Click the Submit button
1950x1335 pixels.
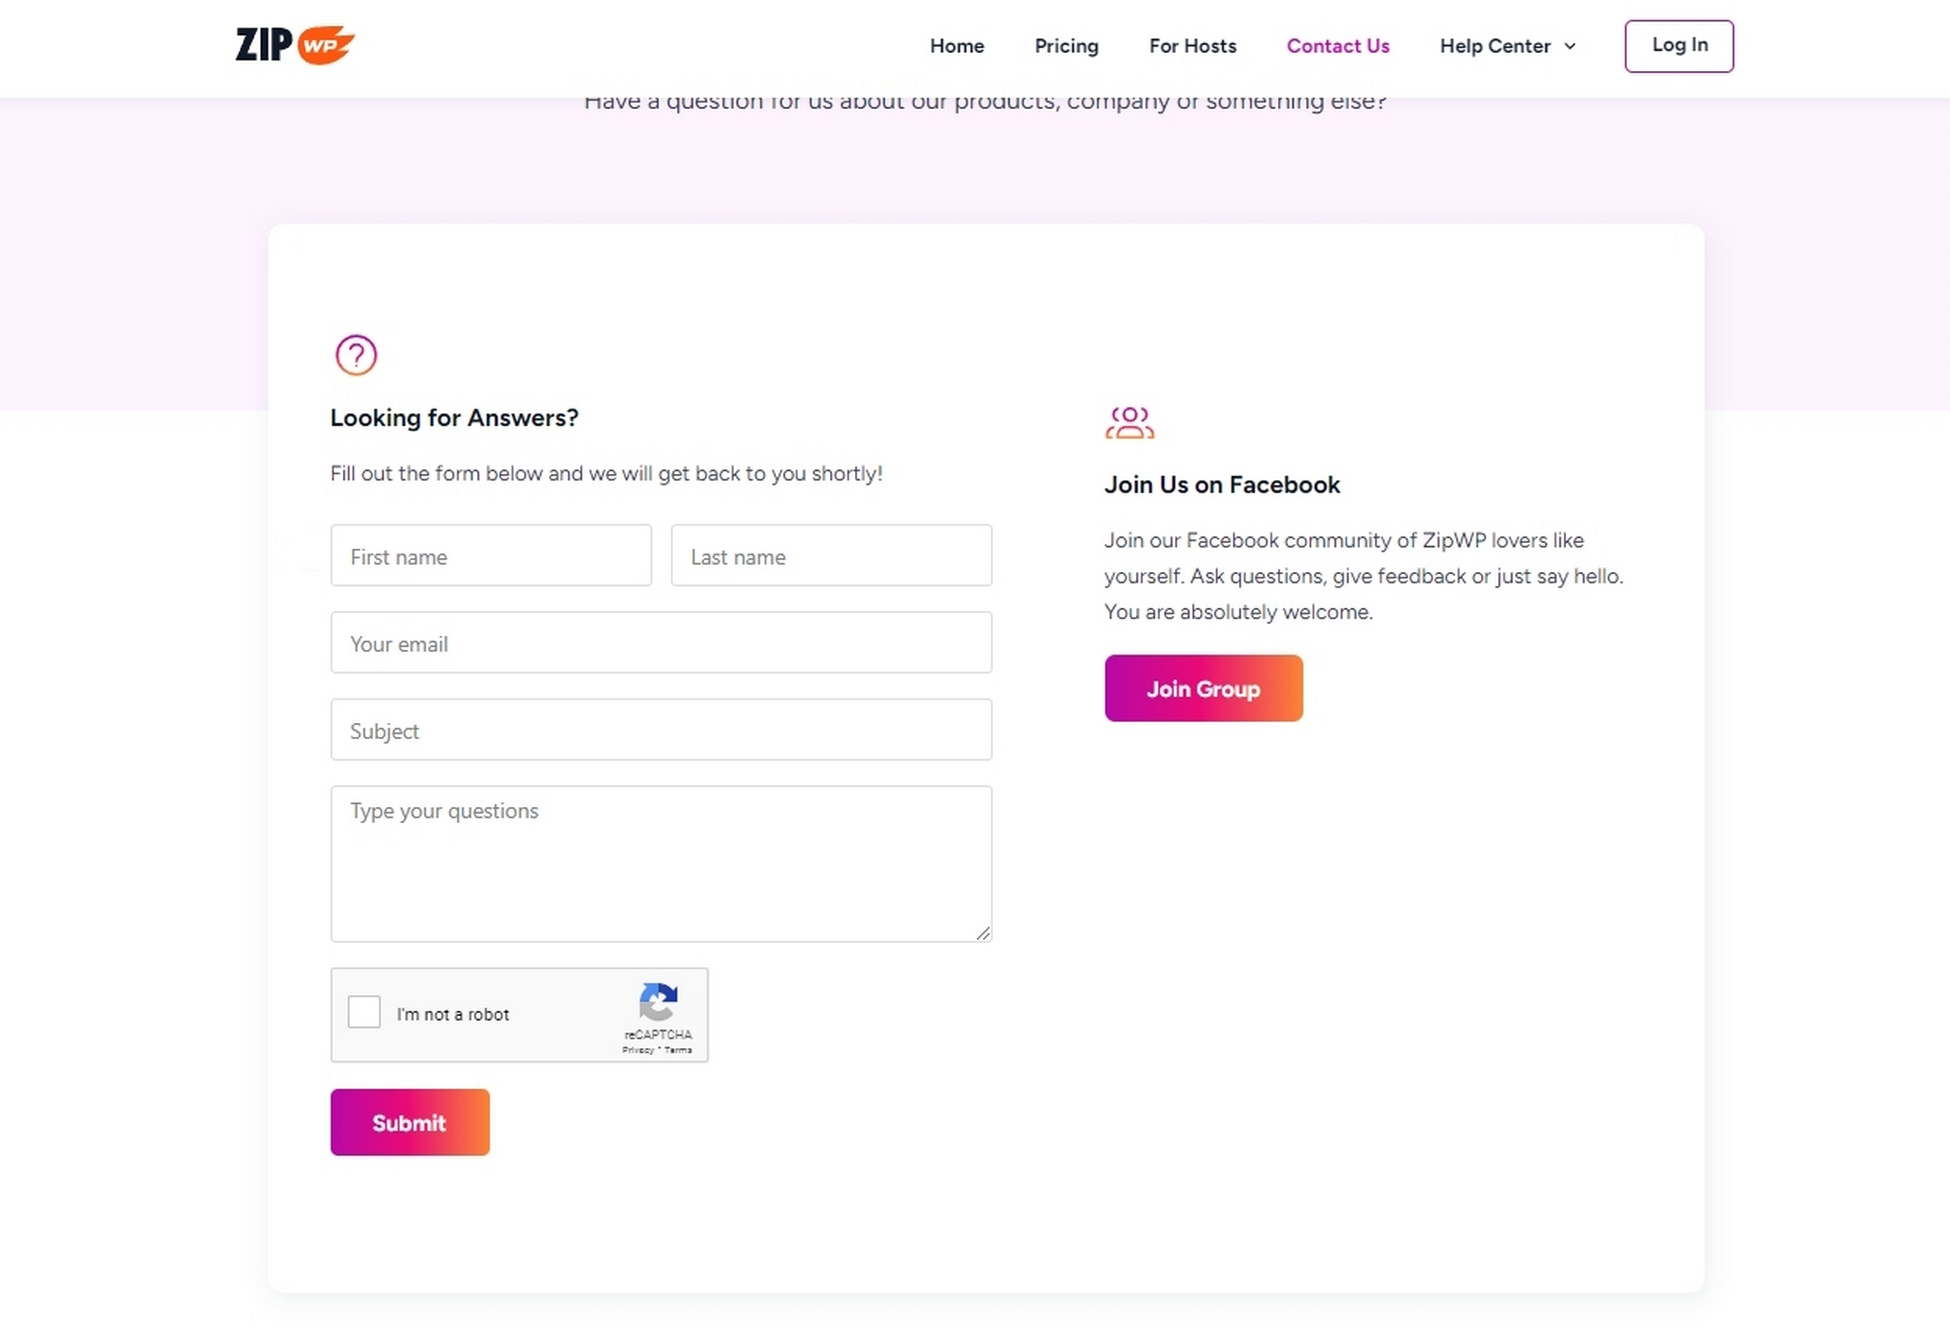pos(409,1122)
